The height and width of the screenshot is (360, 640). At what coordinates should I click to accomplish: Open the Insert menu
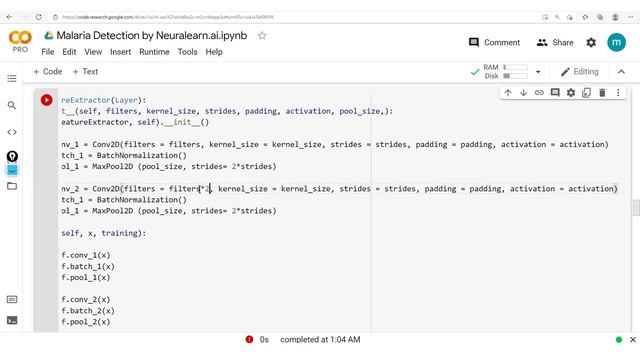tap(120, 52)
